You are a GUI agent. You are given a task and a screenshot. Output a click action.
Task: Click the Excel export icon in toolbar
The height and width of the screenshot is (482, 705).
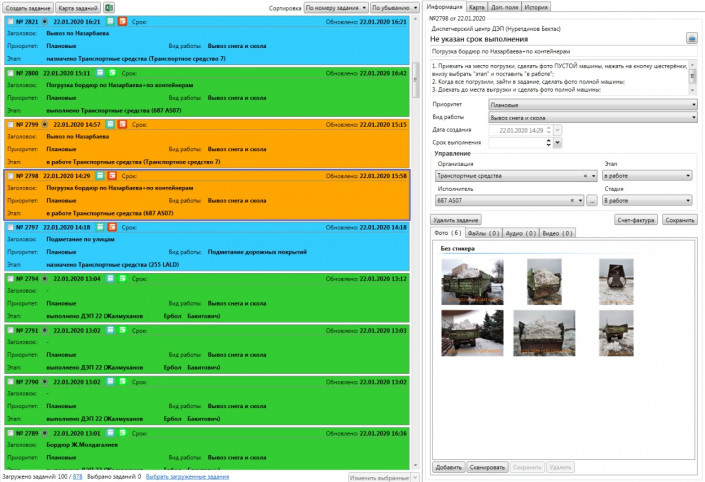click(x=110, y=7)
